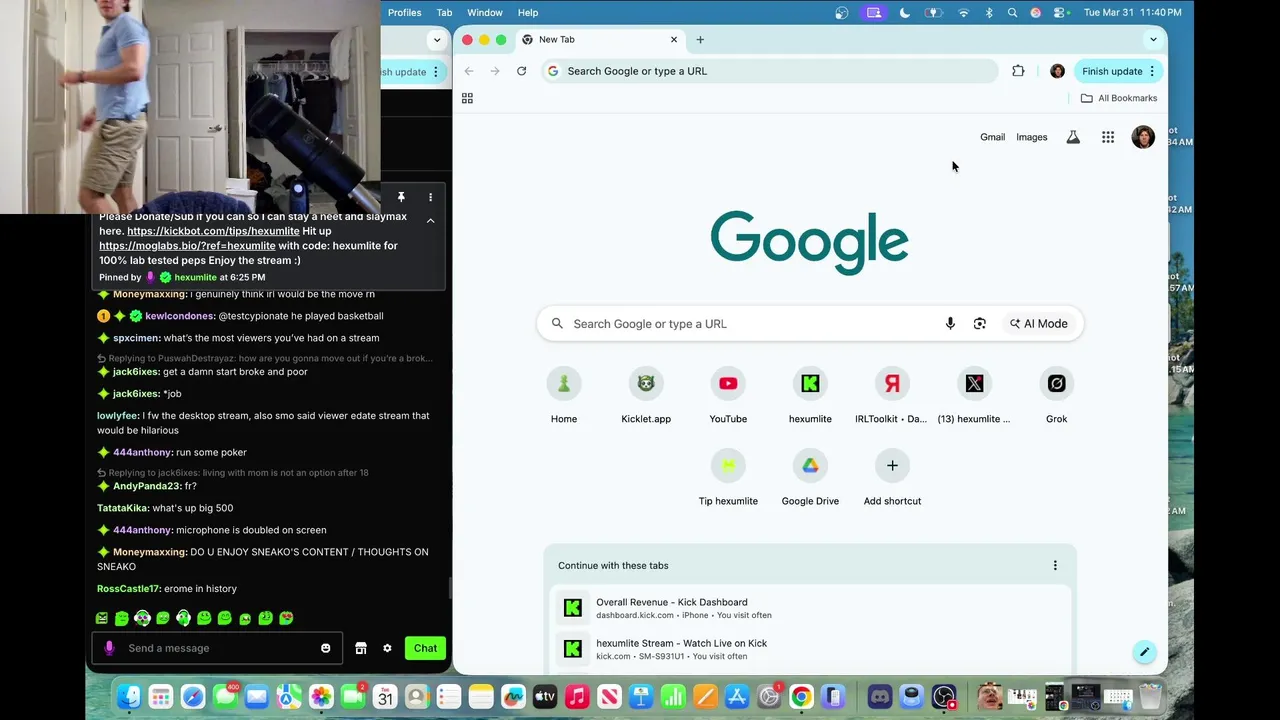
Task: Open the chat shop icon
Action: click(x=361, y=648)
